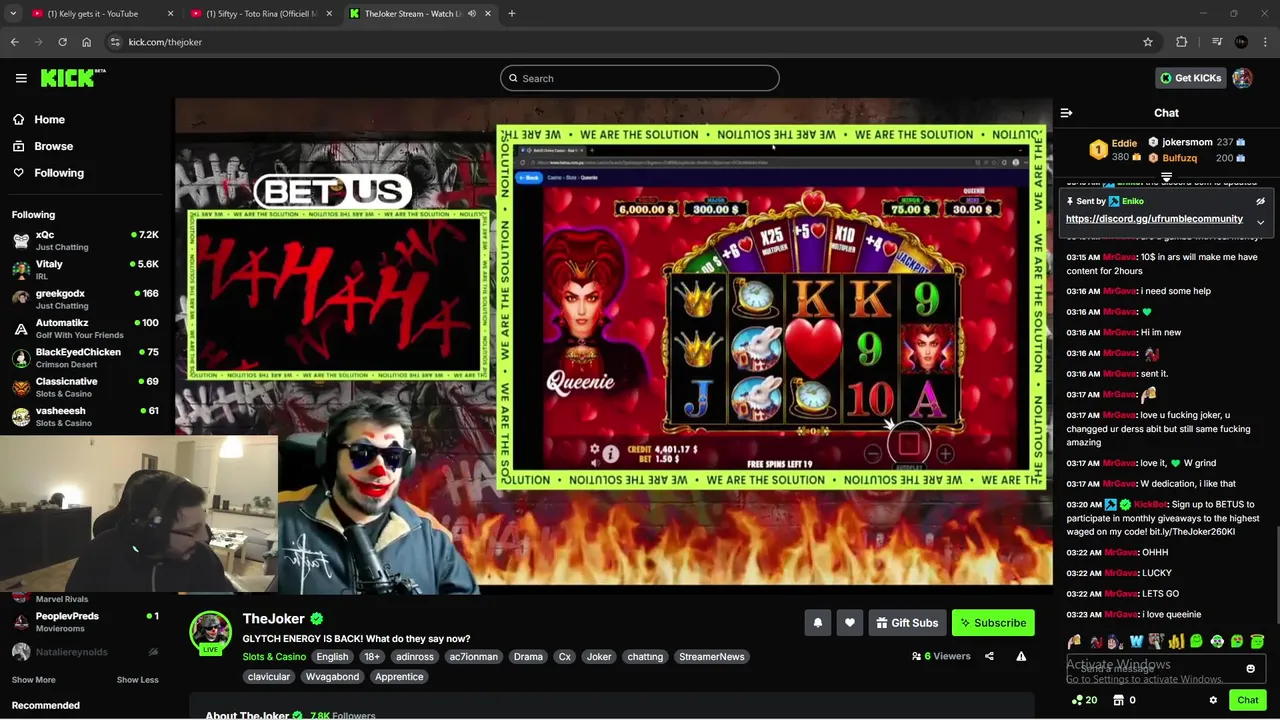Image resolution: width=1280 pixels, height=720 pixels.
Task: View site information icon in address bar
Action: 115,42
